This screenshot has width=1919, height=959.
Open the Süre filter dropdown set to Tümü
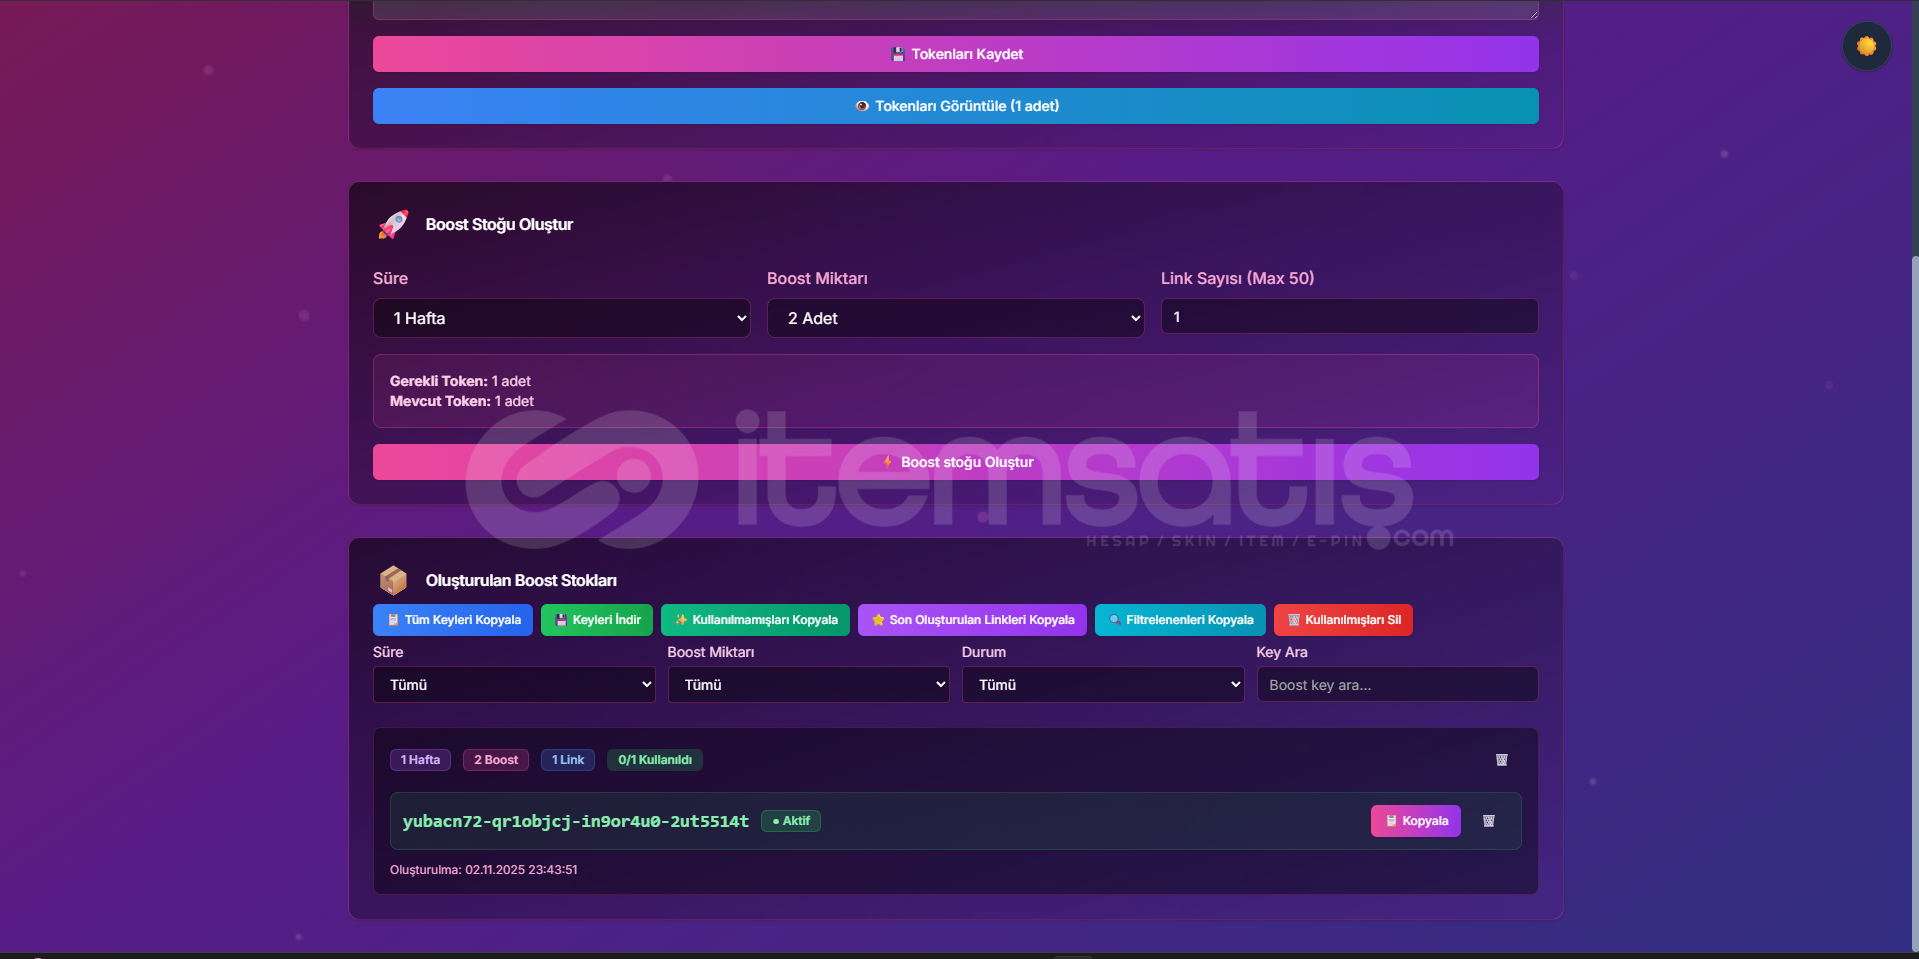(x=514, y=685)
